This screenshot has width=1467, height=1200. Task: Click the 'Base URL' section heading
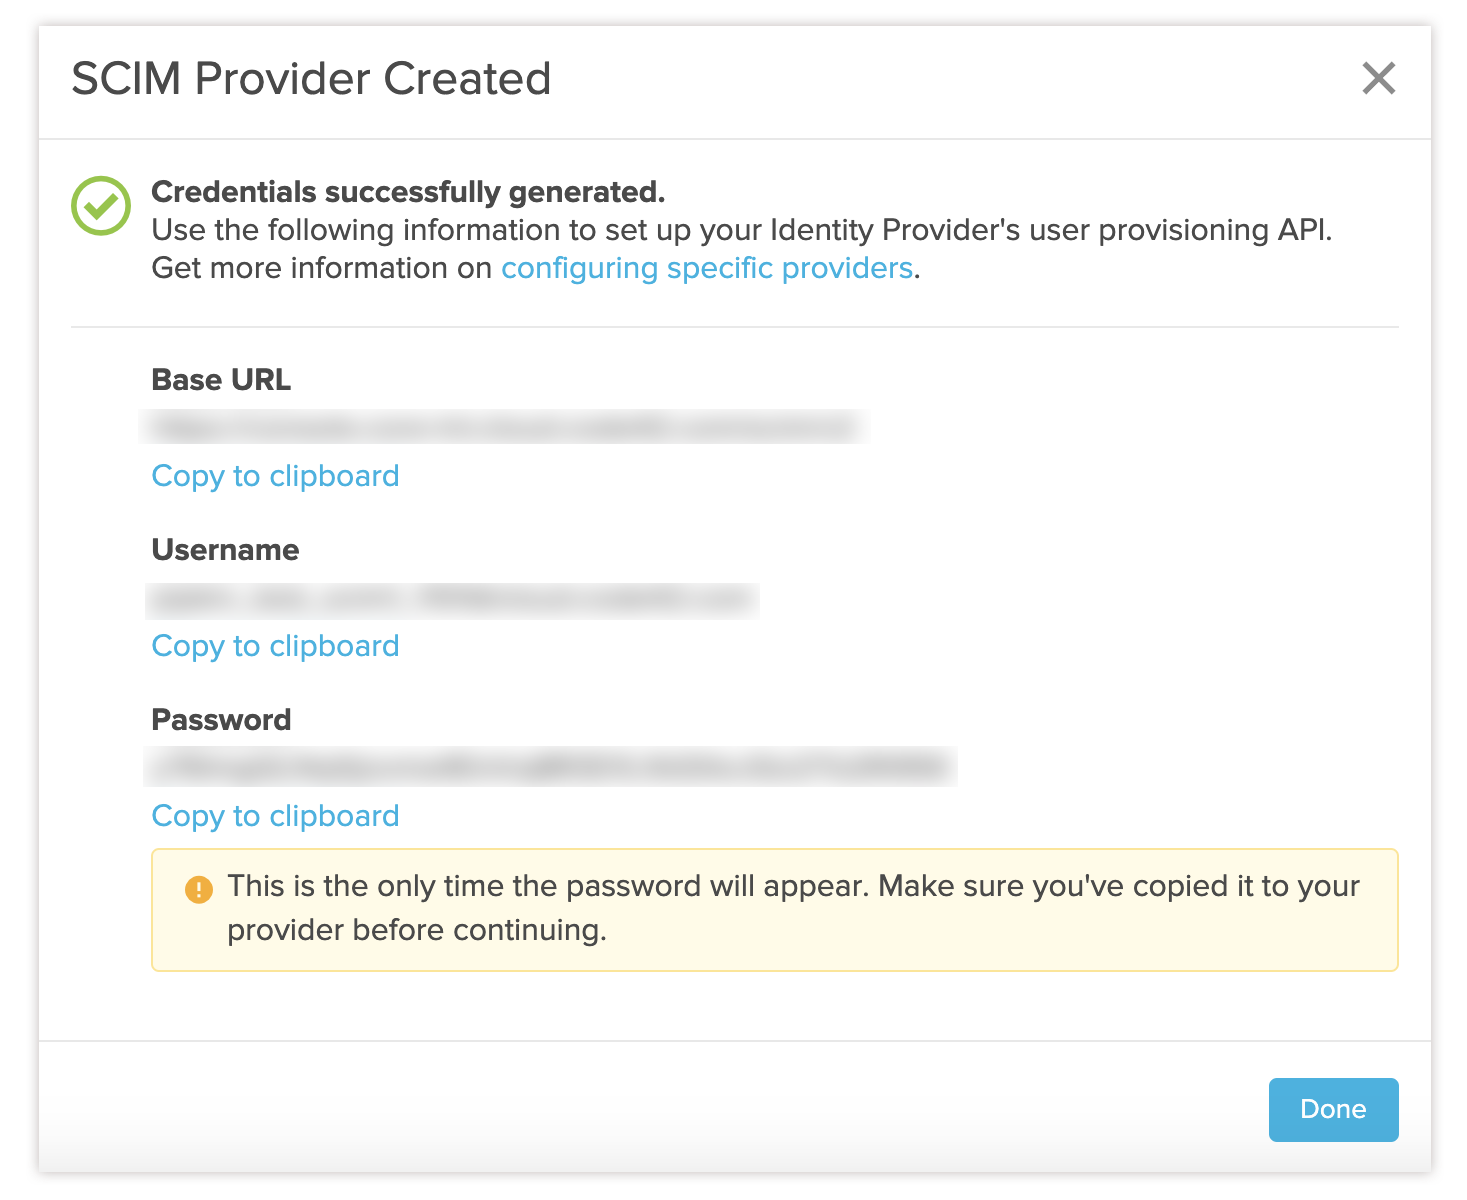click(220, 380)
